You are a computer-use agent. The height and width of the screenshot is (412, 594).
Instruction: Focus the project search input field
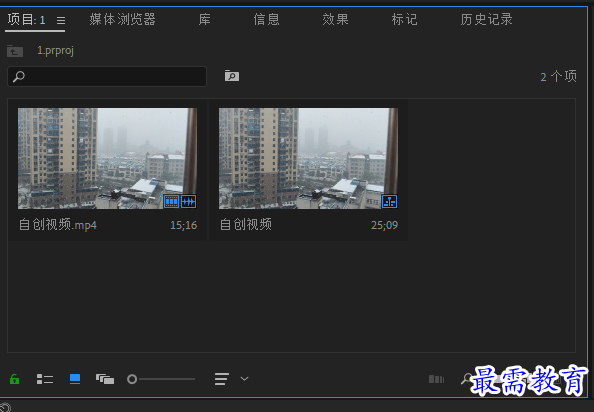click(x=107, y=76)
